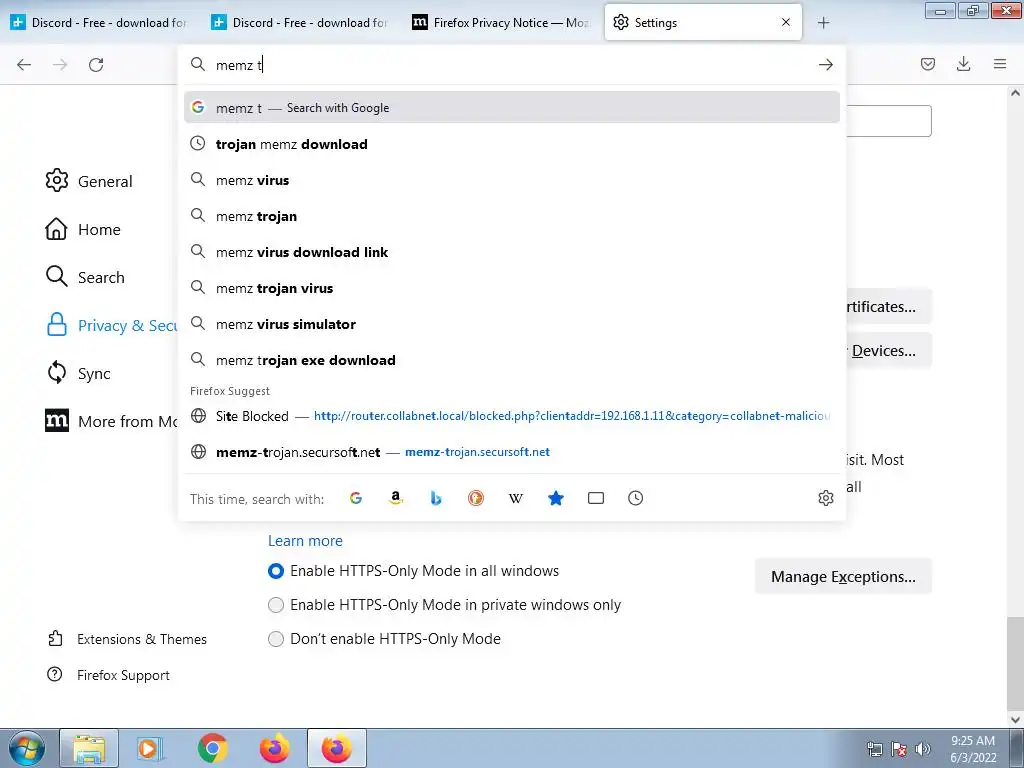Viewport: 1024px width, 768px height.
Task: Search this time with Google icon
Action: pyautogui.click(x=356, y=498)
